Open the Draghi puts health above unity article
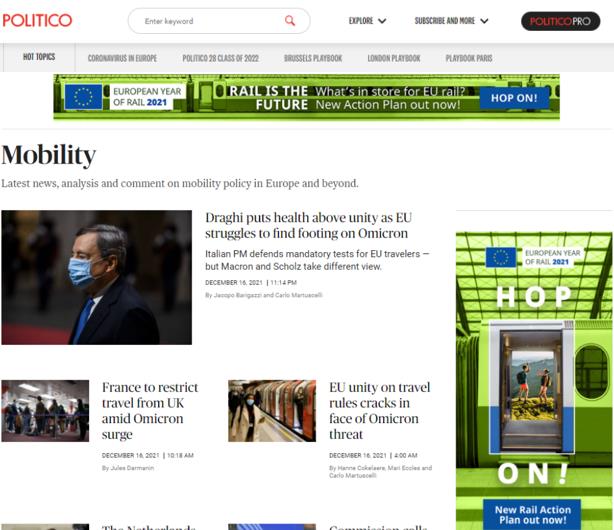The width and height of the screenshot is (614, 530). click(x=308, y=225)
